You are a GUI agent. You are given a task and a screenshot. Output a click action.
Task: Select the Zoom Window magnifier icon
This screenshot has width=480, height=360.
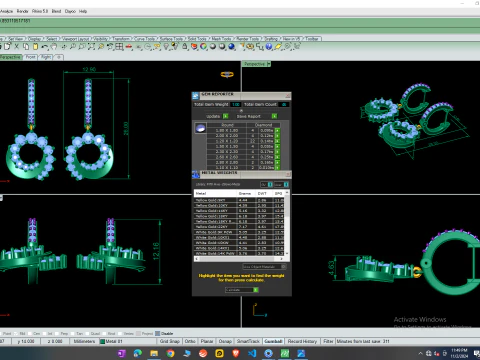tap(82, 47)
